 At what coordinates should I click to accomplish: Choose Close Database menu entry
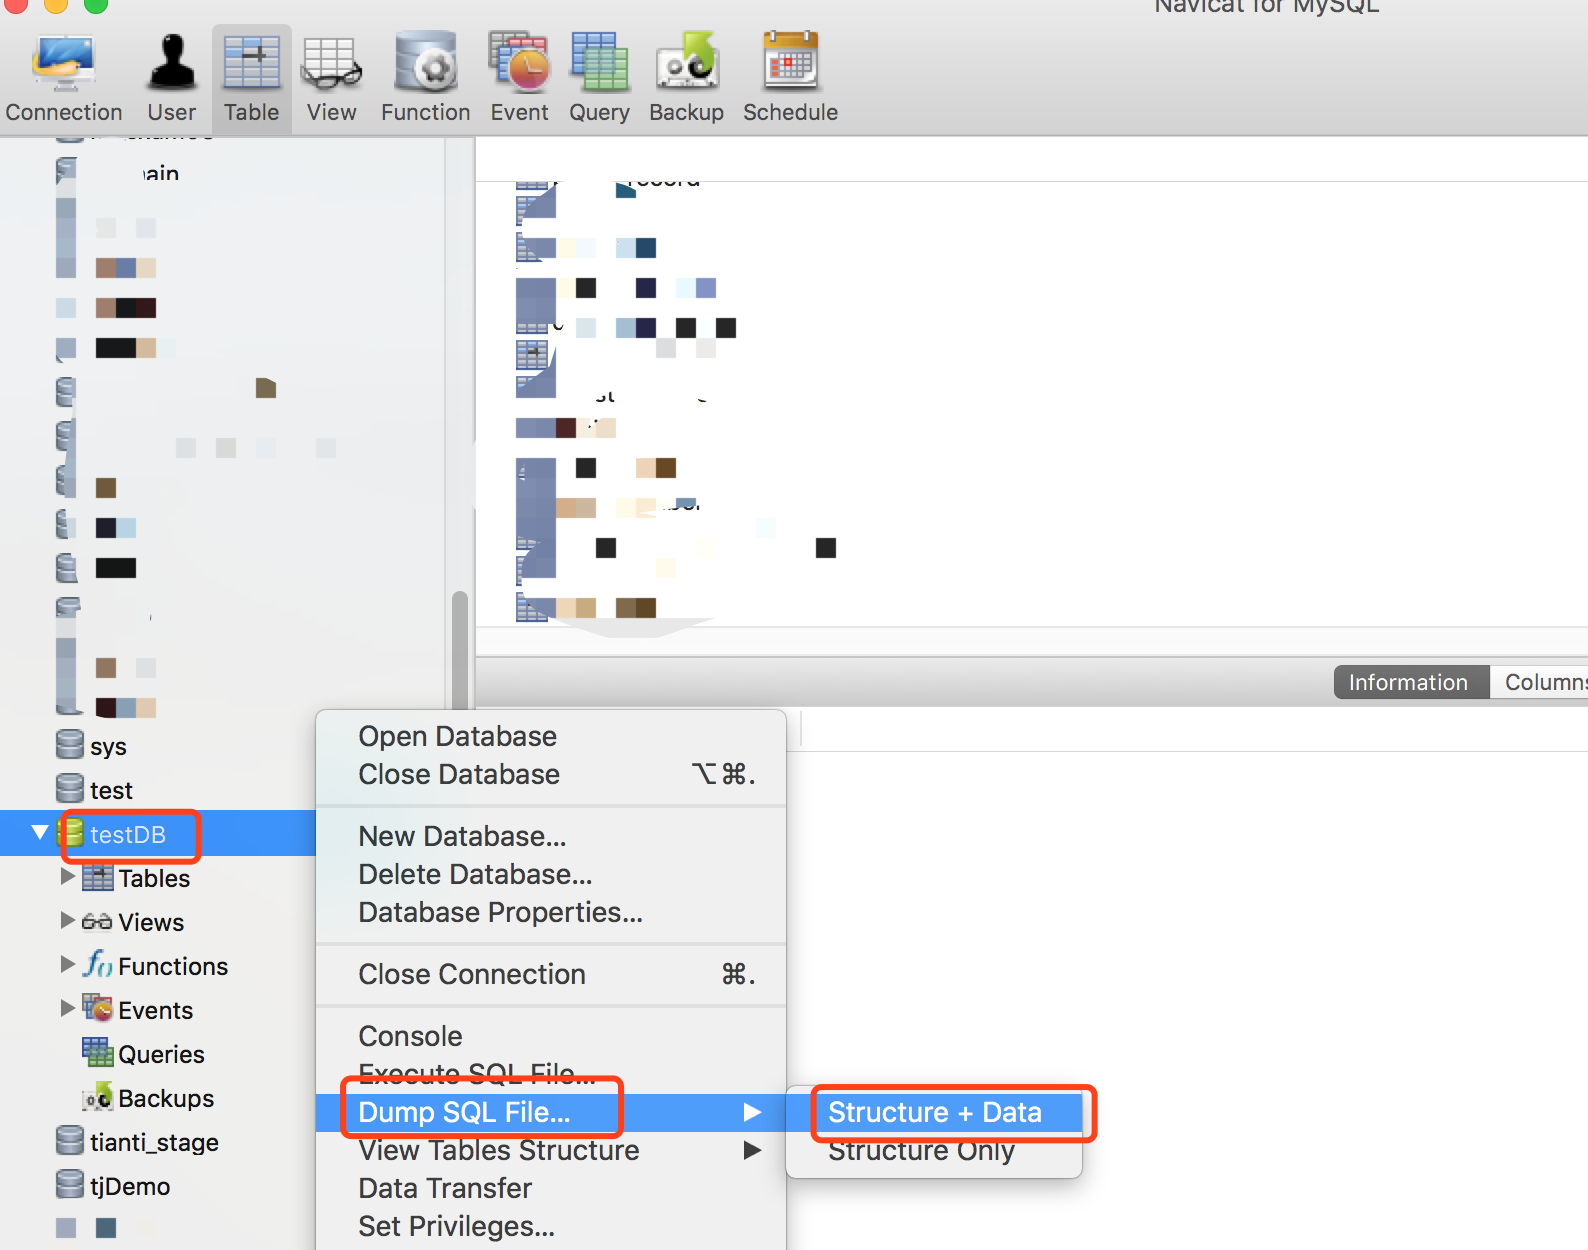tap(551, 774)
